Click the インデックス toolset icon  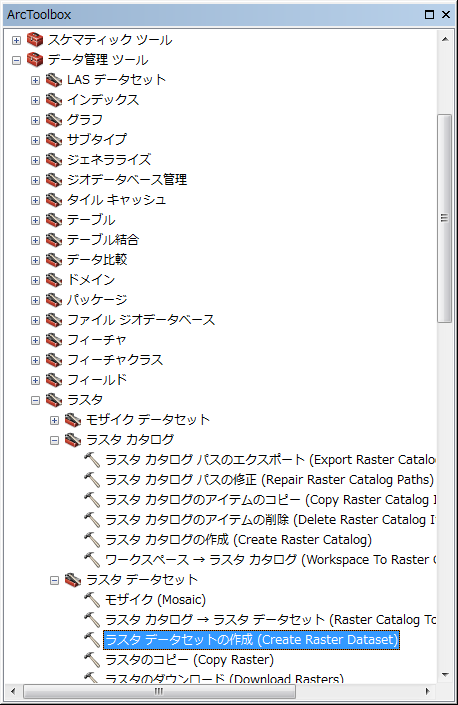[54, 100]
